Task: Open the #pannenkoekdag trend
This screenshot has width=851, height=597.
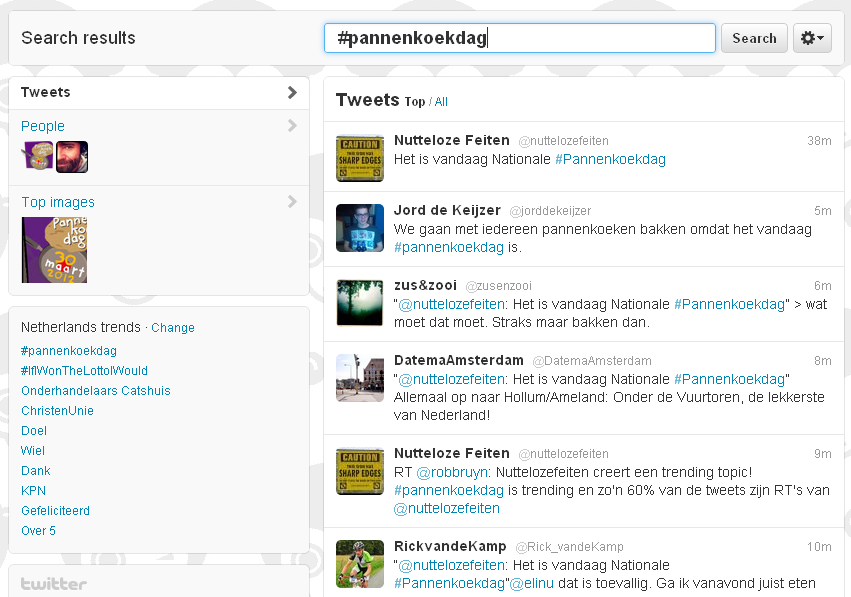Action: [69, 351]
